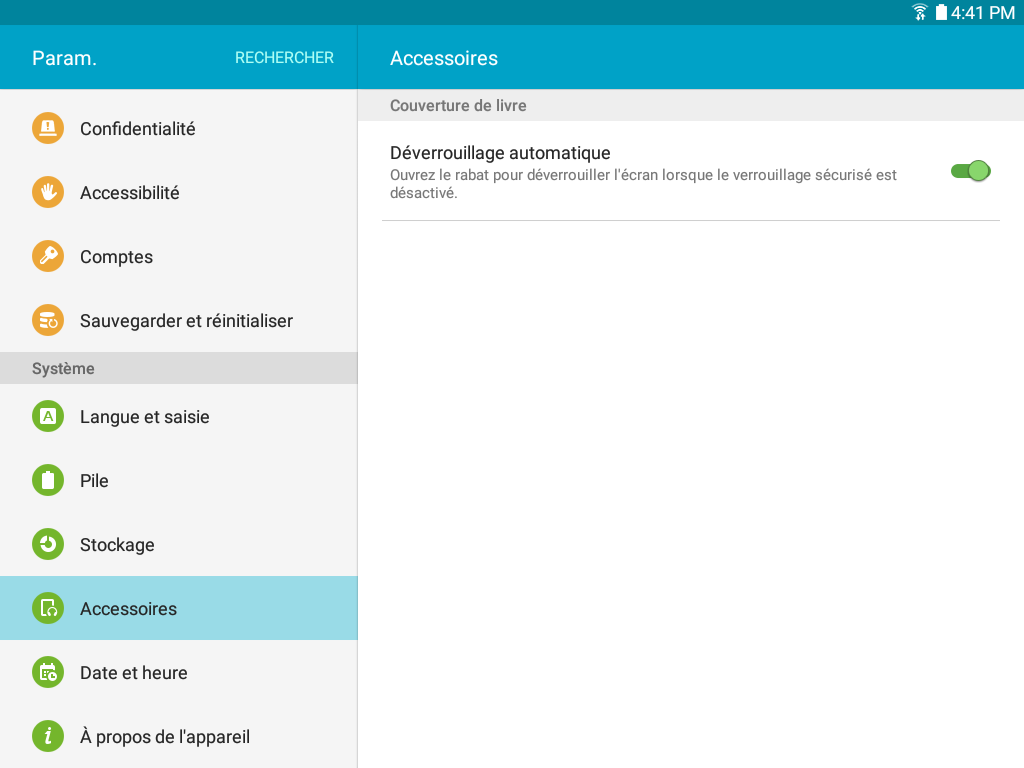Tap the Comptes key icon

[x=48, y=256]
